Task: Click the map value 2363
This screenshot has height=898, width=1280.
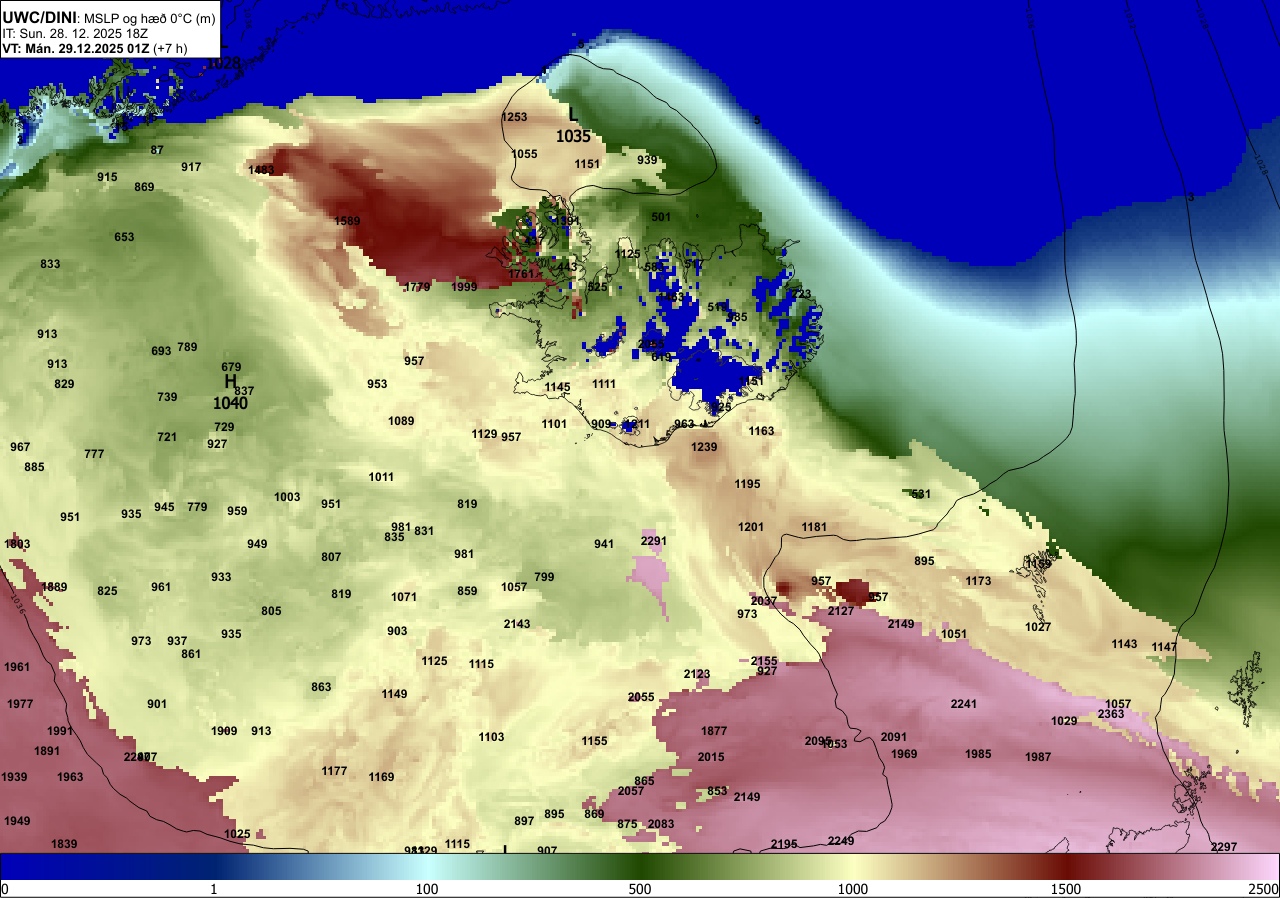Action: click(x=1111, y=714)
